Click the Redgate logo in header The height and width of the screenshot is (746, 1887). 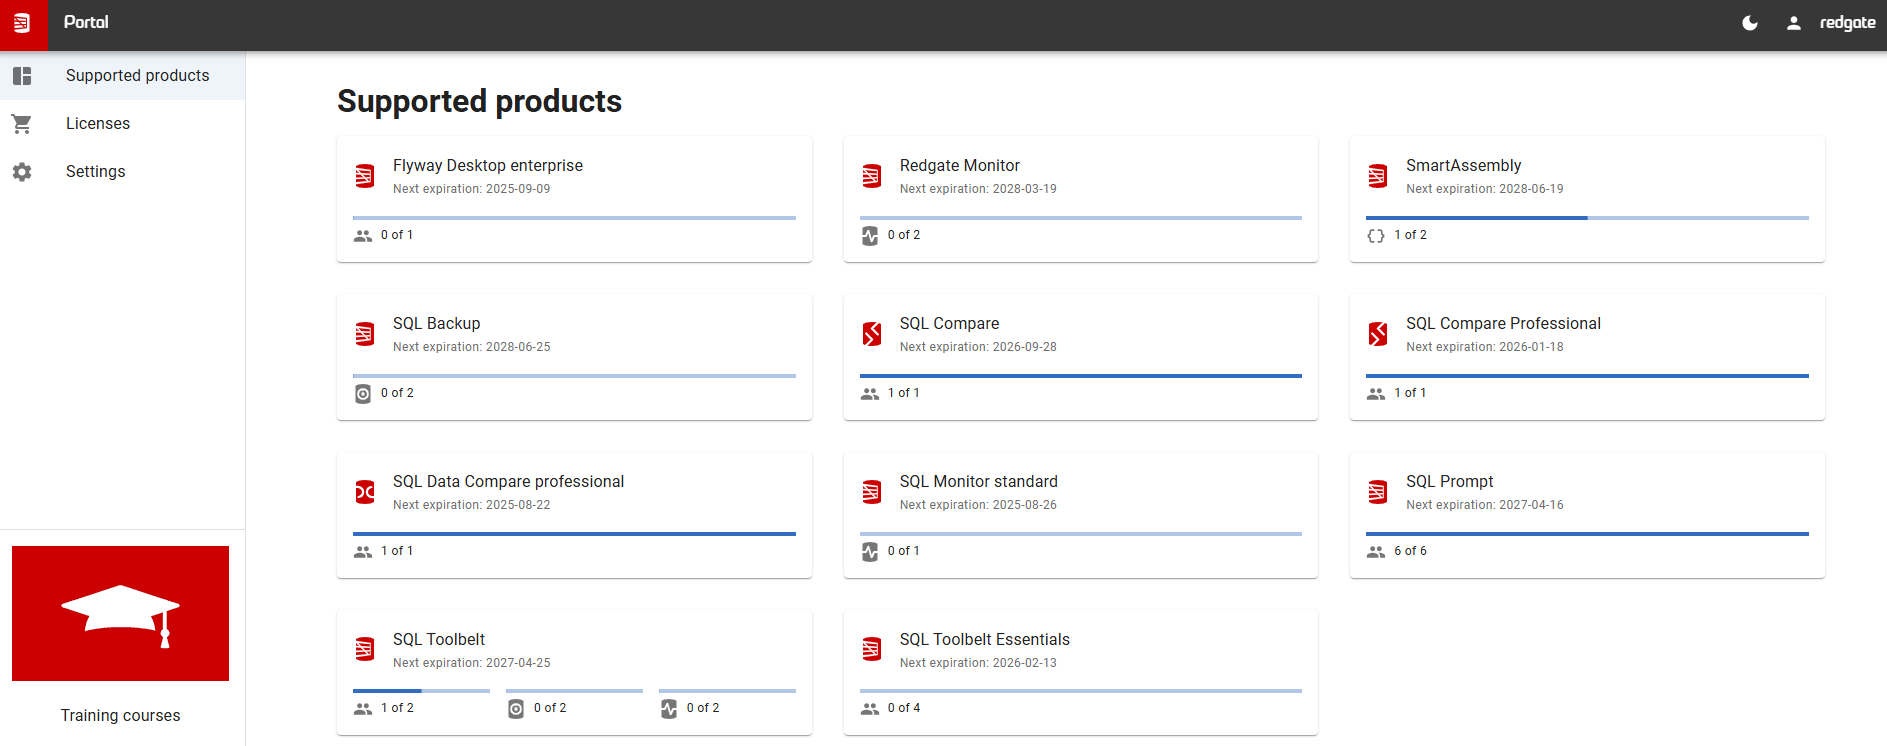[x=23, y=23]
